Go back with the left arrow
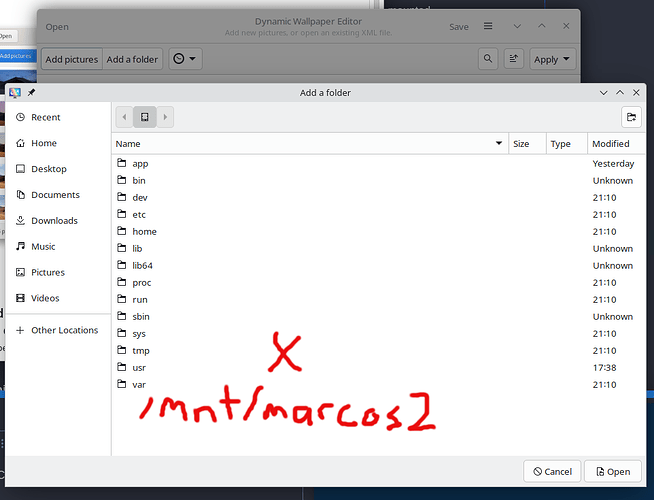Image resolution: width=654 pixels, height=500 pixels. (x=124, y=117)
